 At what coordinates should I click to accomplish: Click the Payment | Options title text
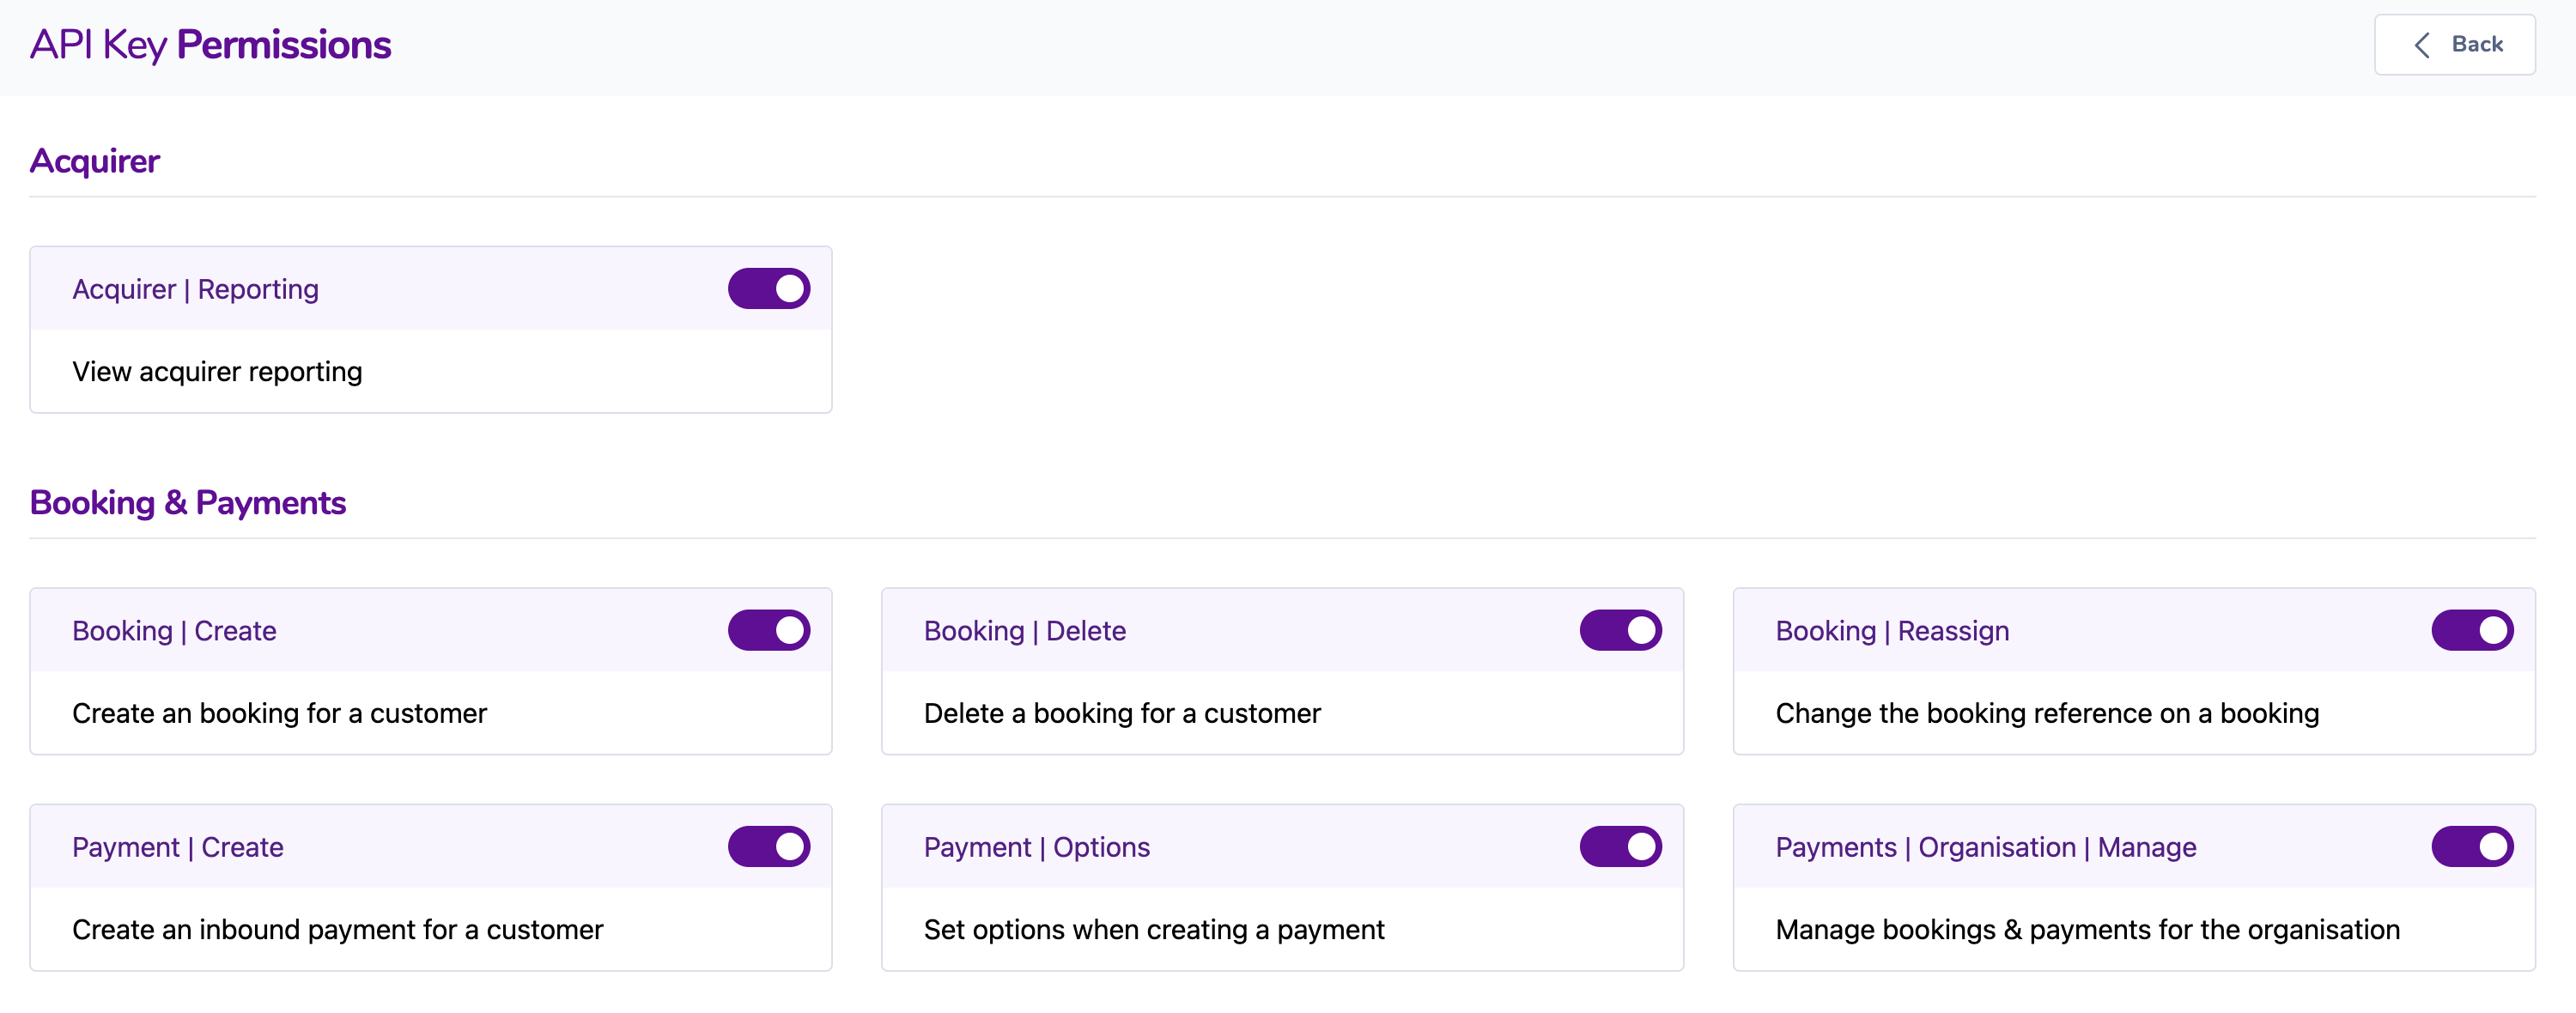point(1037,848)
